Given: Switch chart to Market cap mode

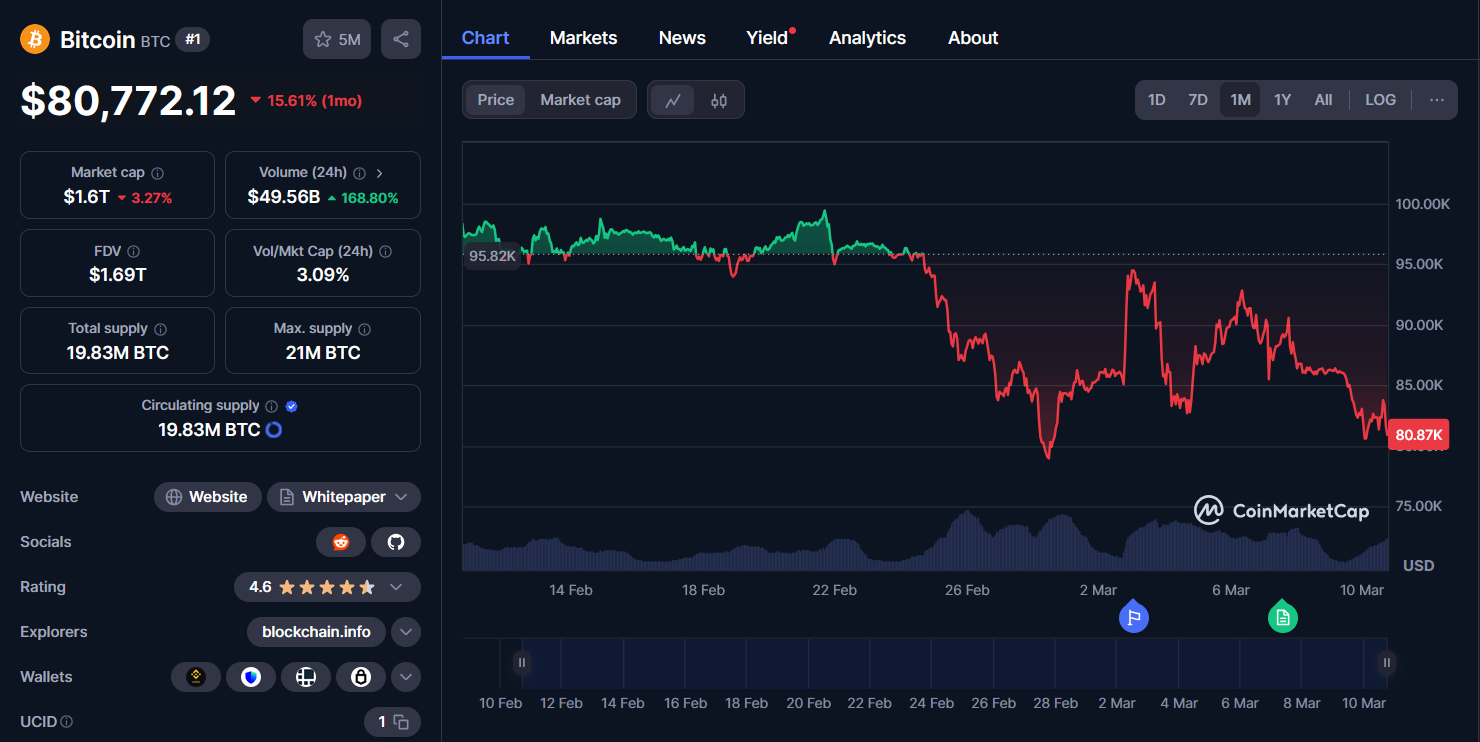Looking at the screenshot, I should [580, 99].
